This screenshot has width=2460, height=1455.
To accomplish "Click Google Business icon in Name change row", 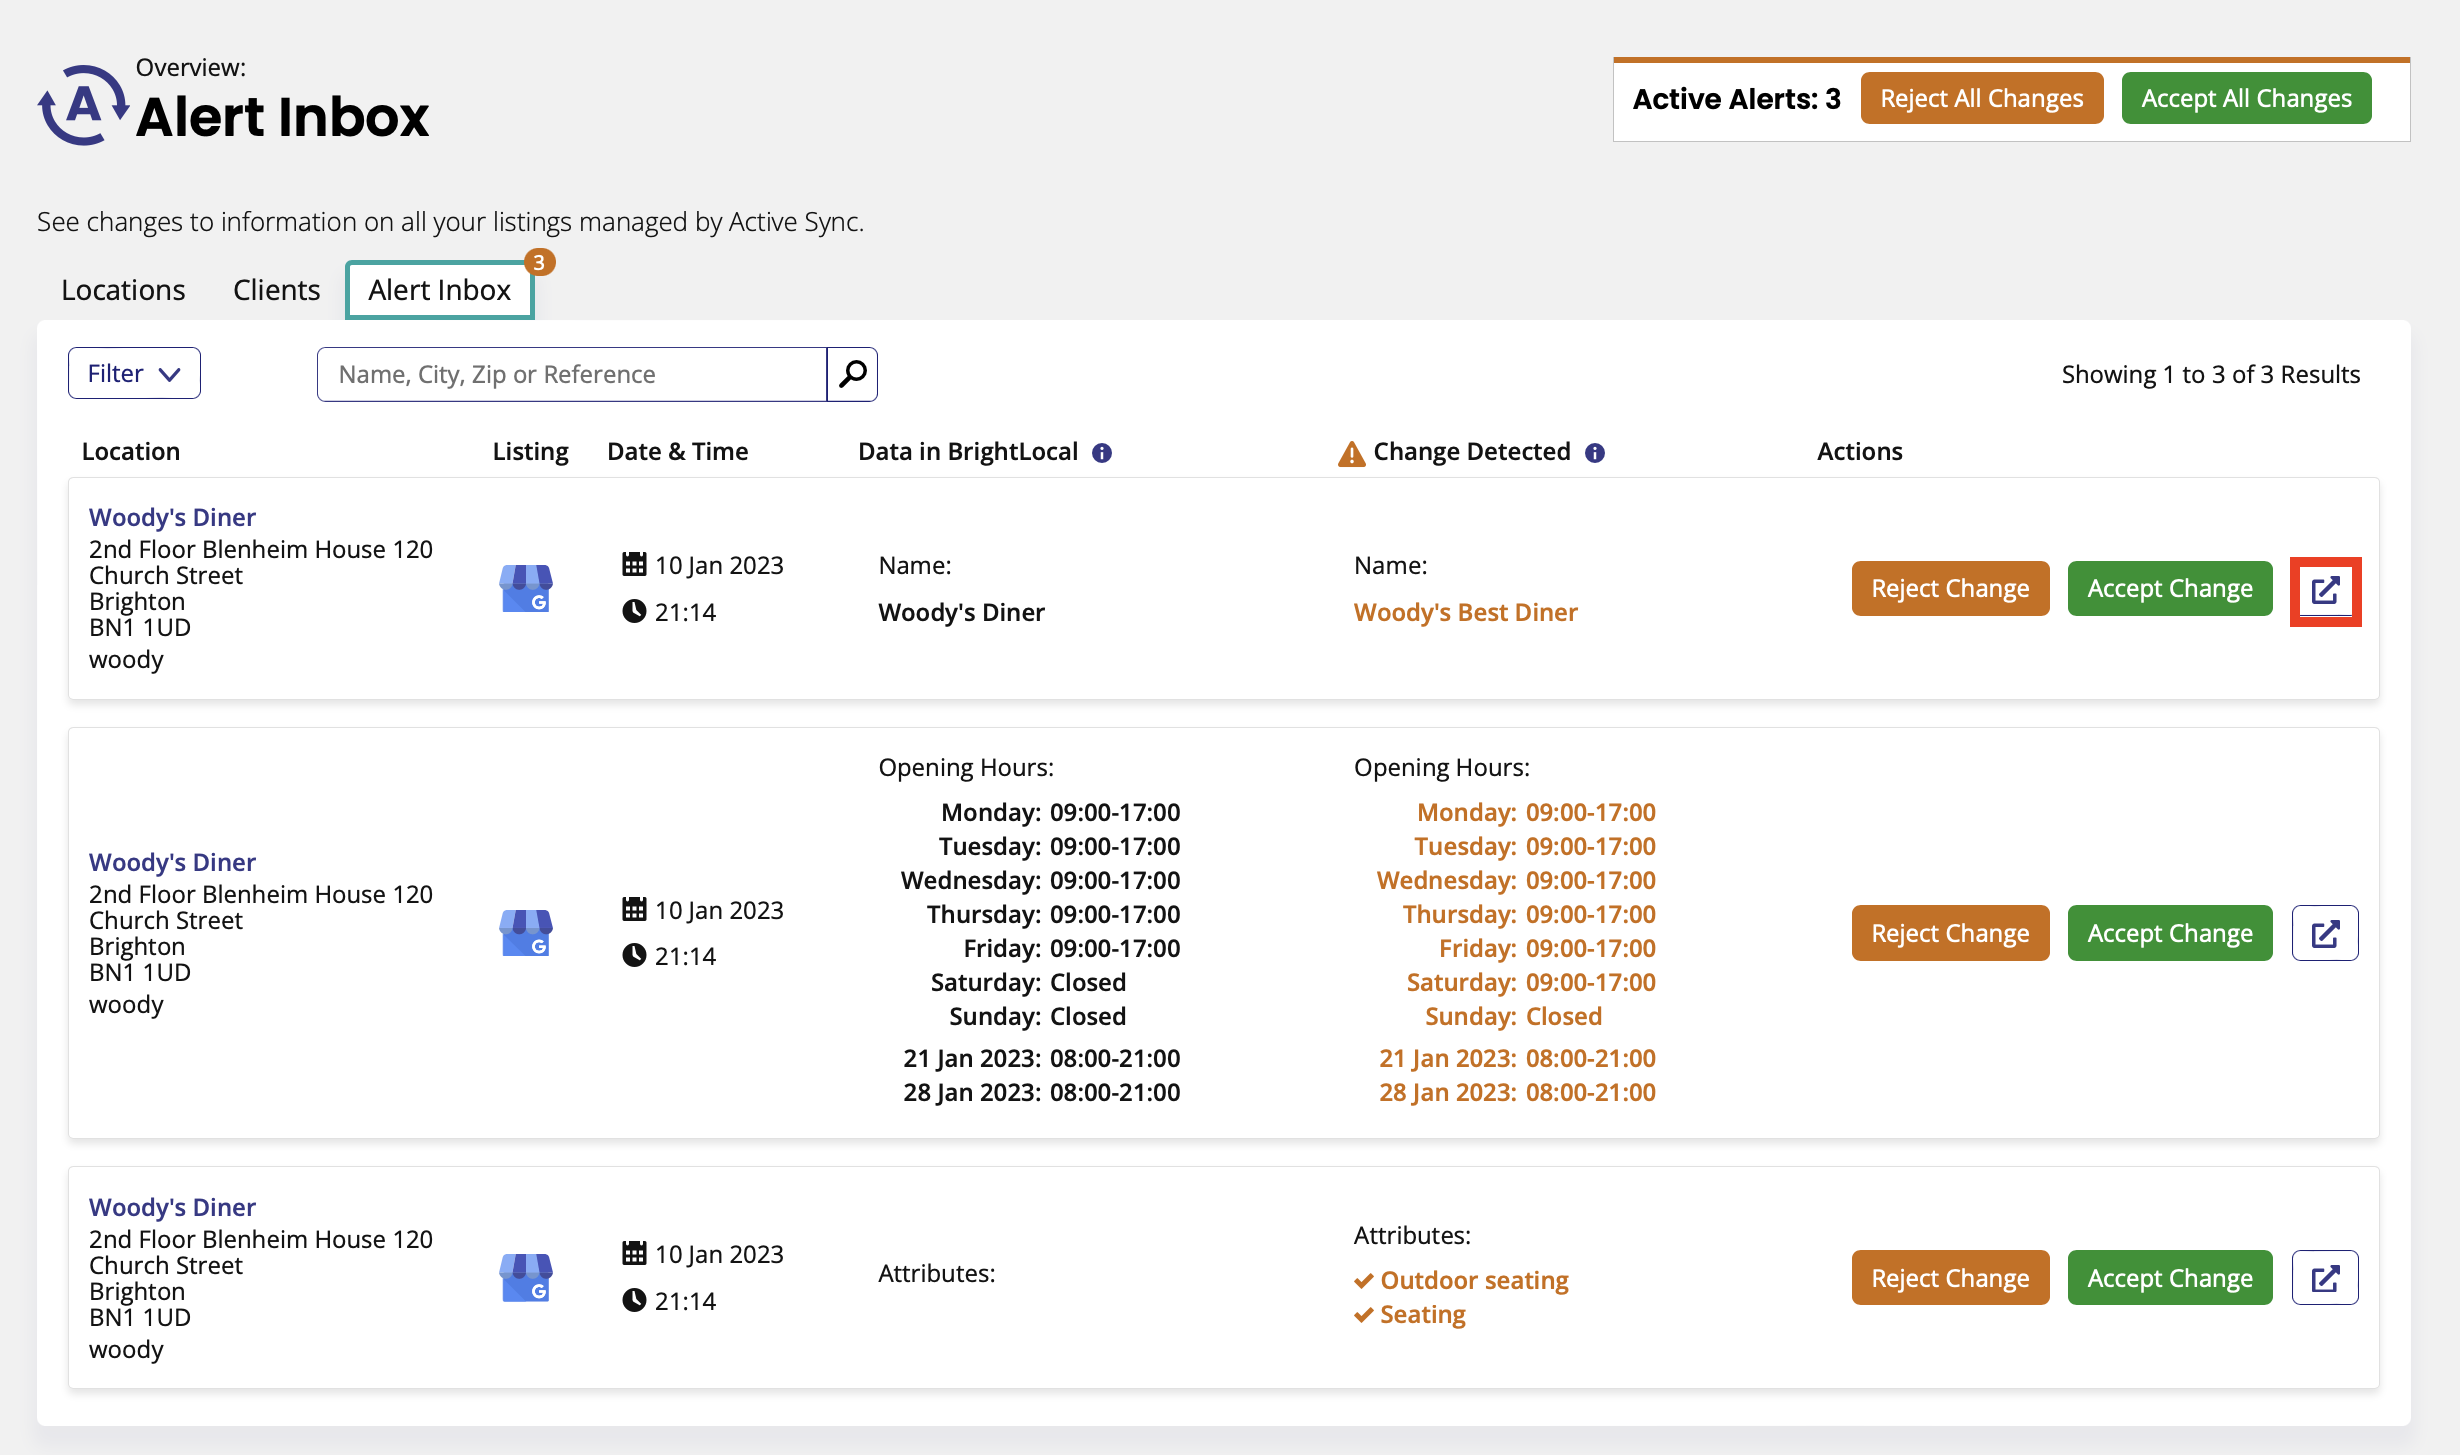I will tap(526, 588).
